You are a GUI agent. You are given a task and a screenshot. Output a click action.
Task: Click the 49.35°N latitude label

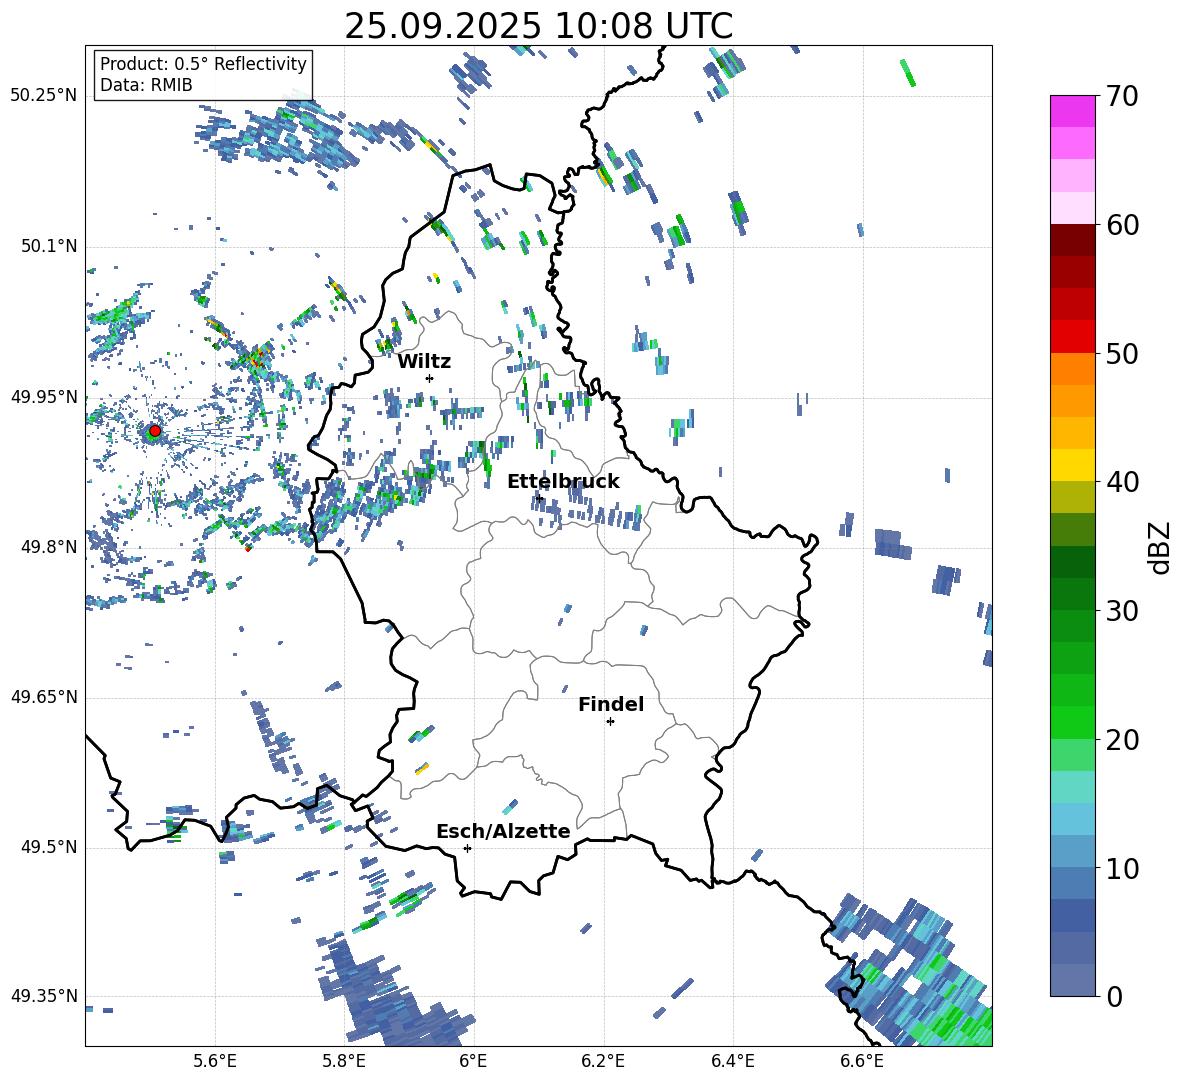[x=44, y=996]
